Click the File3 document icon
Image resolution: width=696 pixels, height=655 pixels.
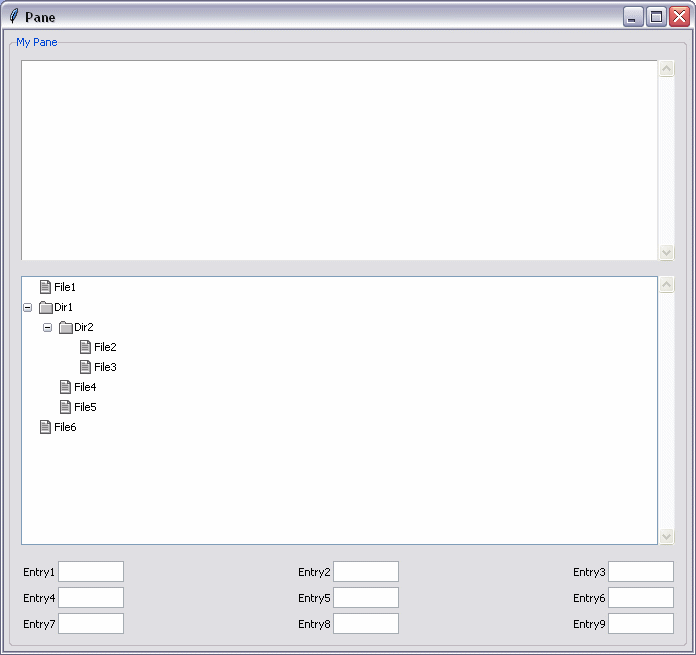point(85,367)
